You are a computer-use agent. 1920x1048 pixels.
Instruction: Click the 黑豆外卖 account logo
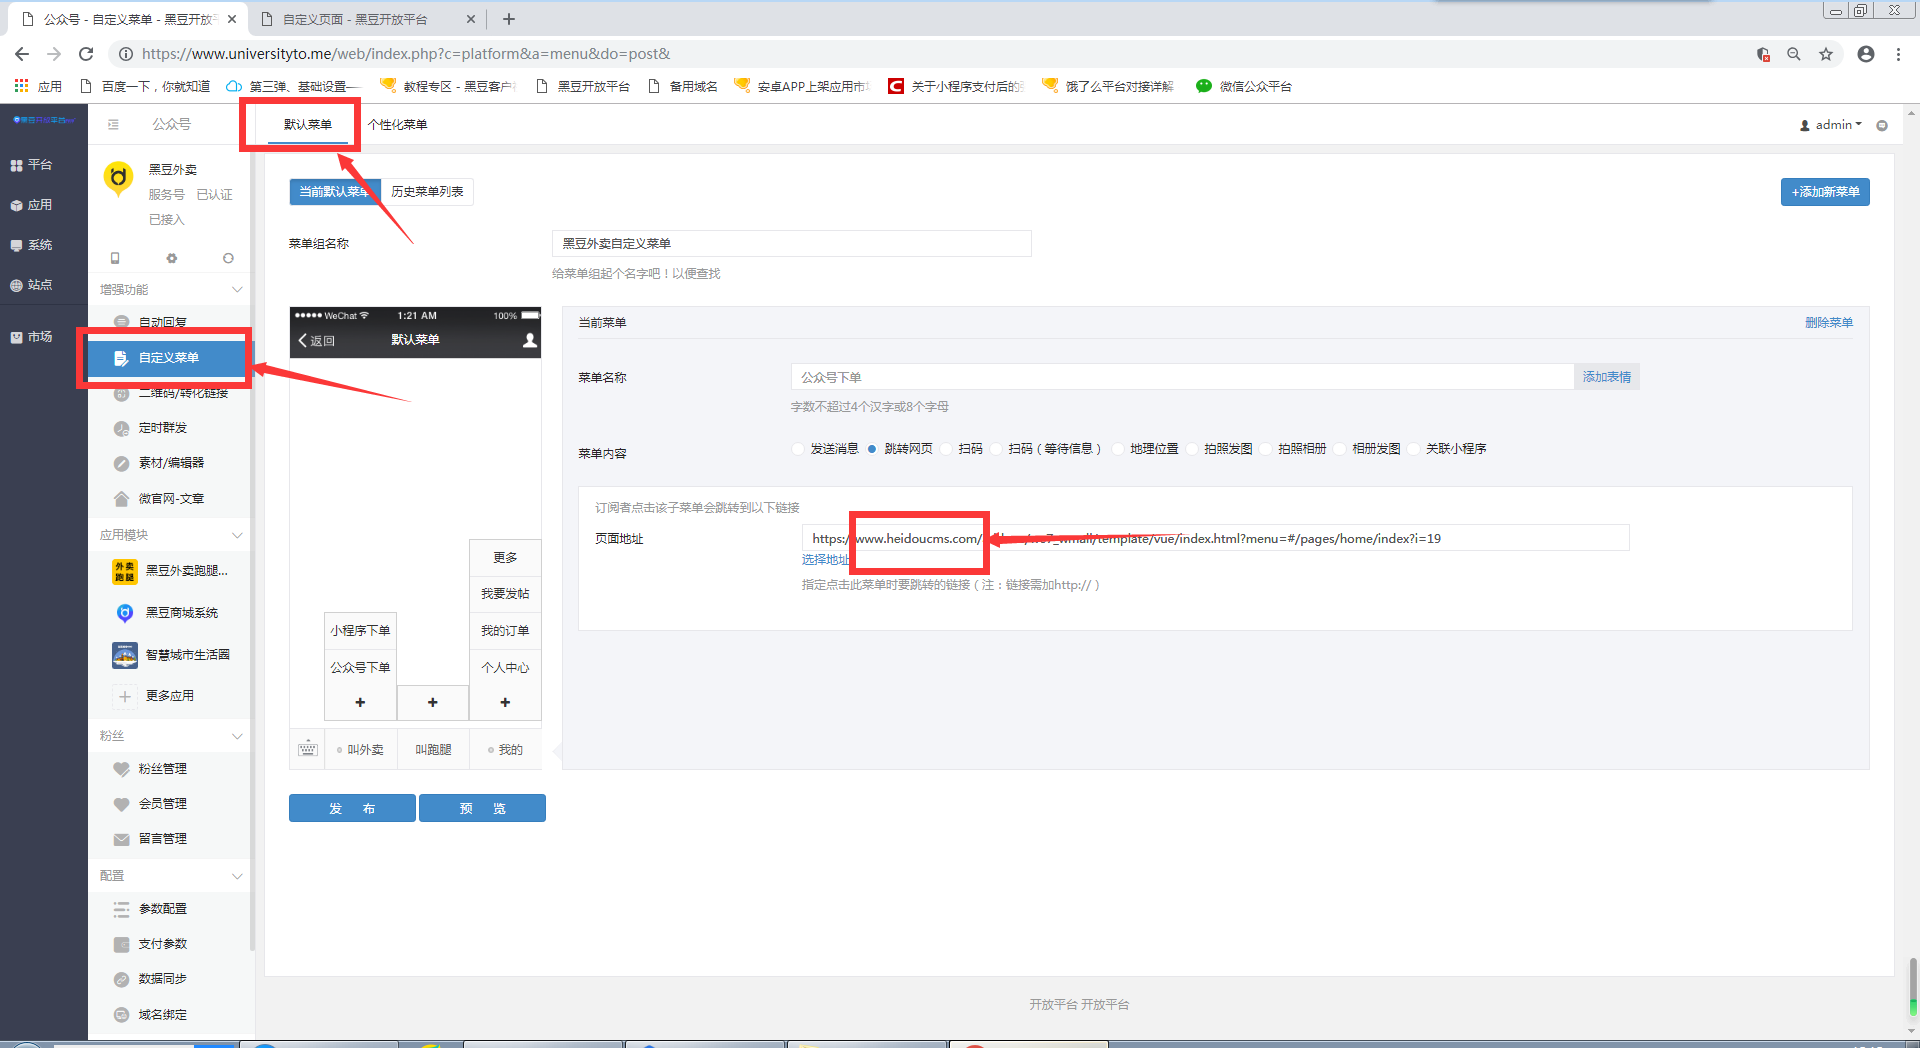coord(119,178)
